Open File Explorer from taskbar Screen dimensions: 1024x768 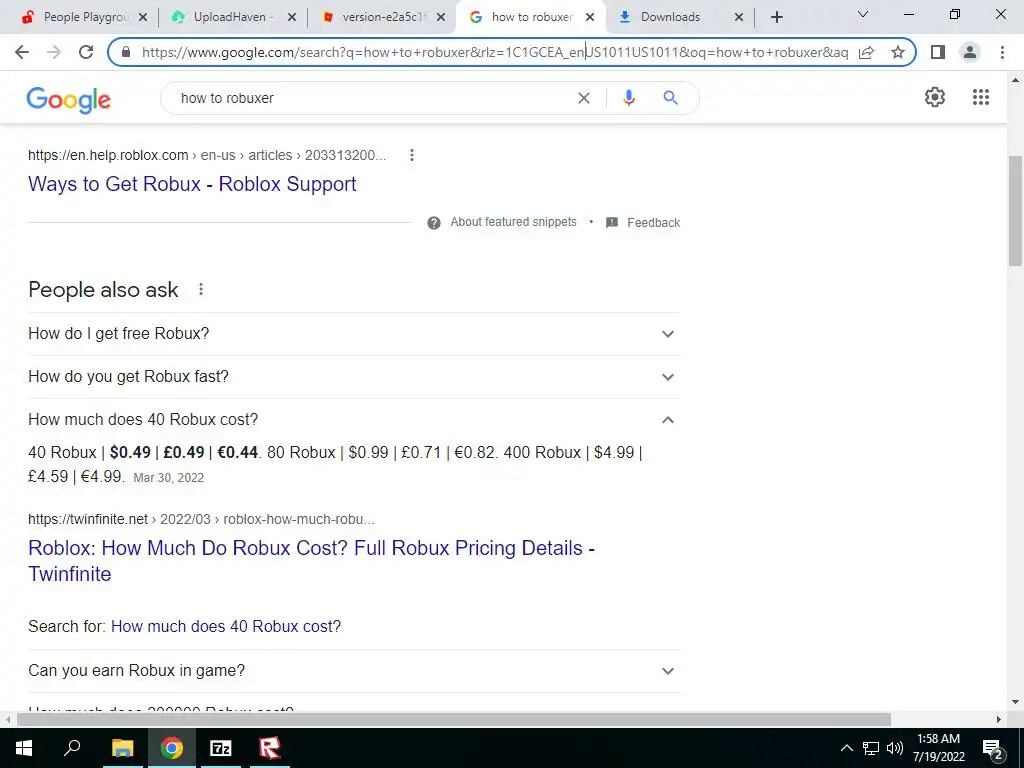coord(122,748)
